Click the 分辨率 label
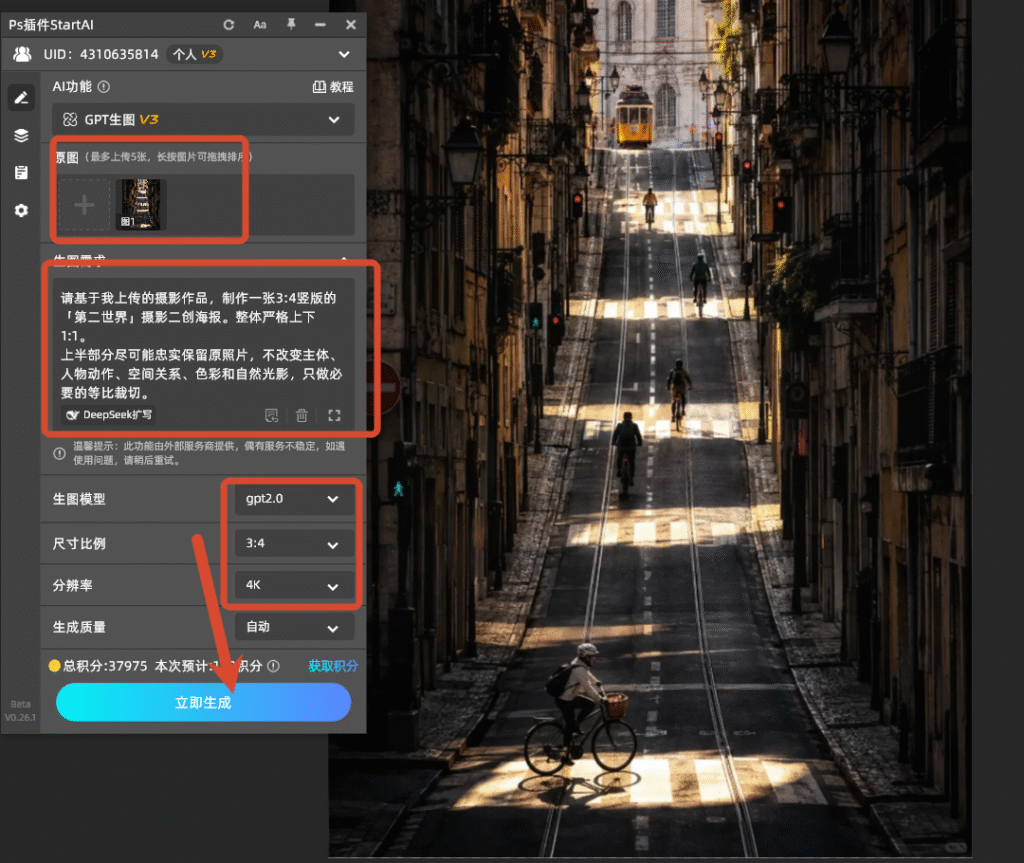The height and width of the screenshot is (863, 1024). click(72, 585)
